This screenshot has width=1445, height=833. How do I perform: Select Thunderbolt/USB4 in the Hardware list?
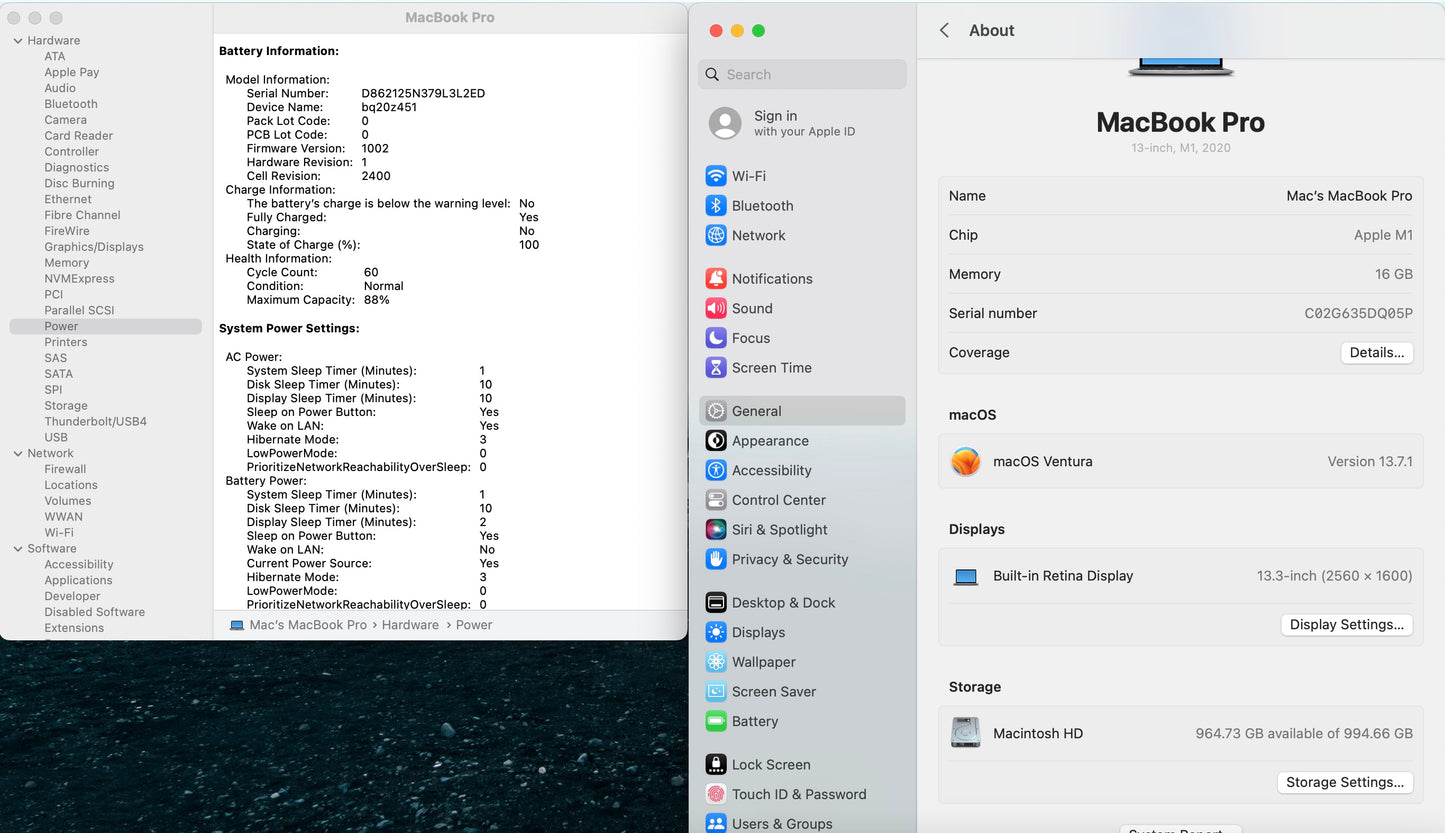pyautogui.click(x=95, y=422)
